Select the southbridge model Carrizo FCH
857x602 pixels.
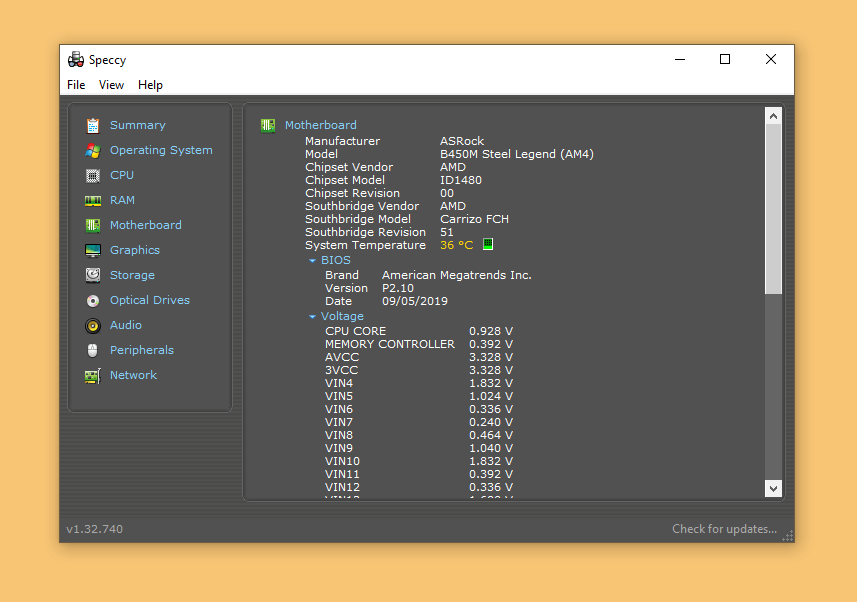[474, 219]
